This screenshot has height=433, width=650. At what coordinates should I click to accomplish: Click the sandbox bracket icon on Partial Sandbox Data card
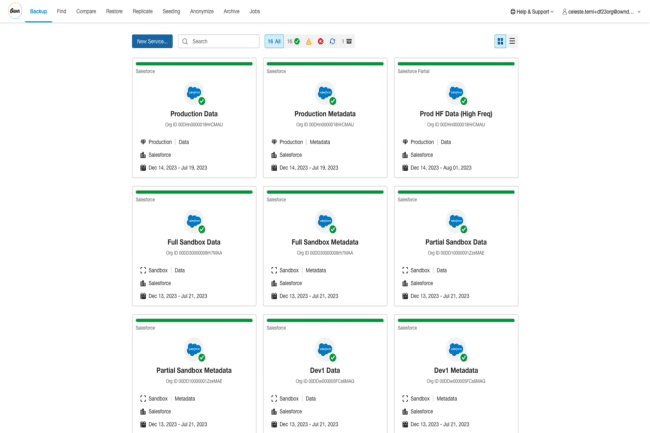click(x=405, y=270)
